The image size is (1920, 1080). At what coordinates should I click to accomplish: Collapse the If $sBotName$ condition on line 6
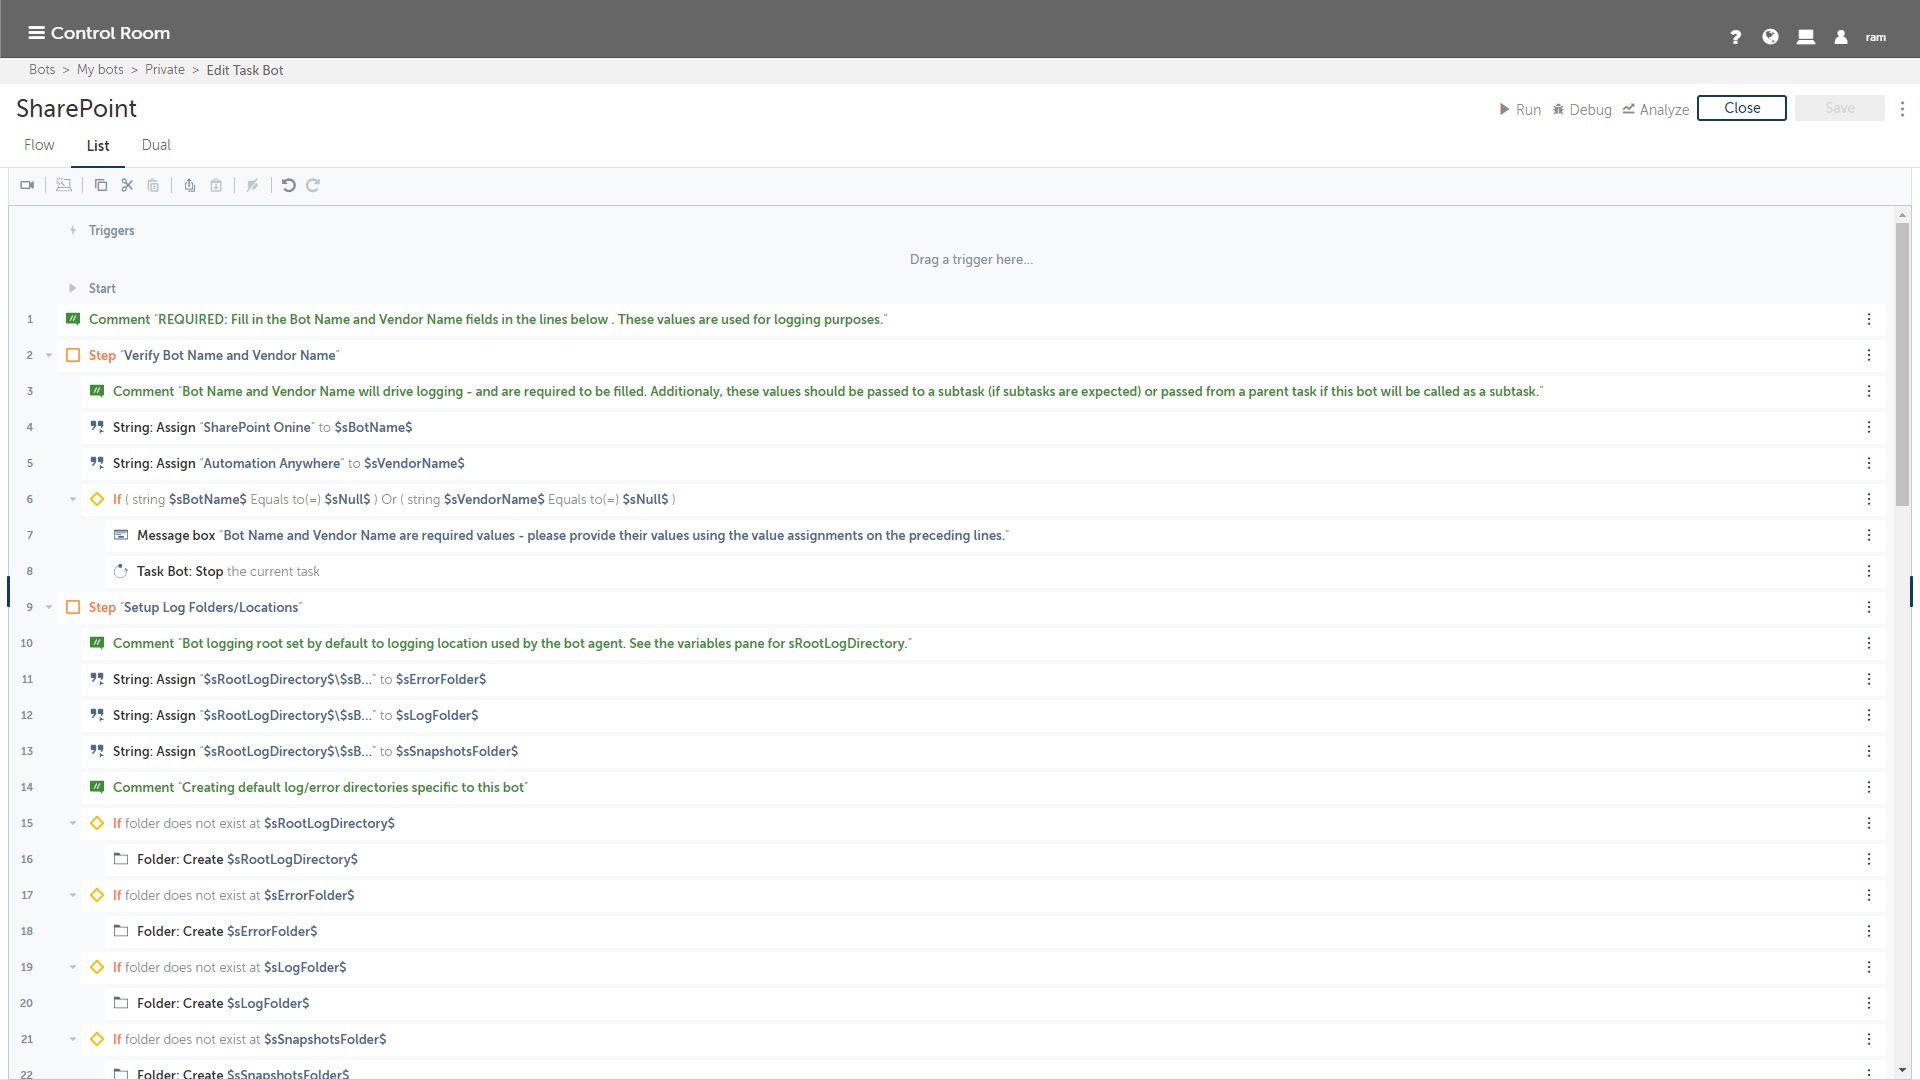73,499
